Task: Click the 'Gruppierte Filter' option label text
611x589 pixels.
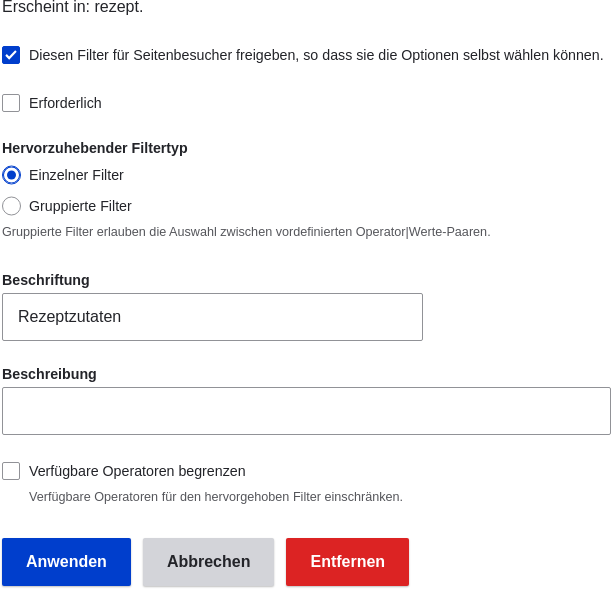Action: [x=80, y=206]
